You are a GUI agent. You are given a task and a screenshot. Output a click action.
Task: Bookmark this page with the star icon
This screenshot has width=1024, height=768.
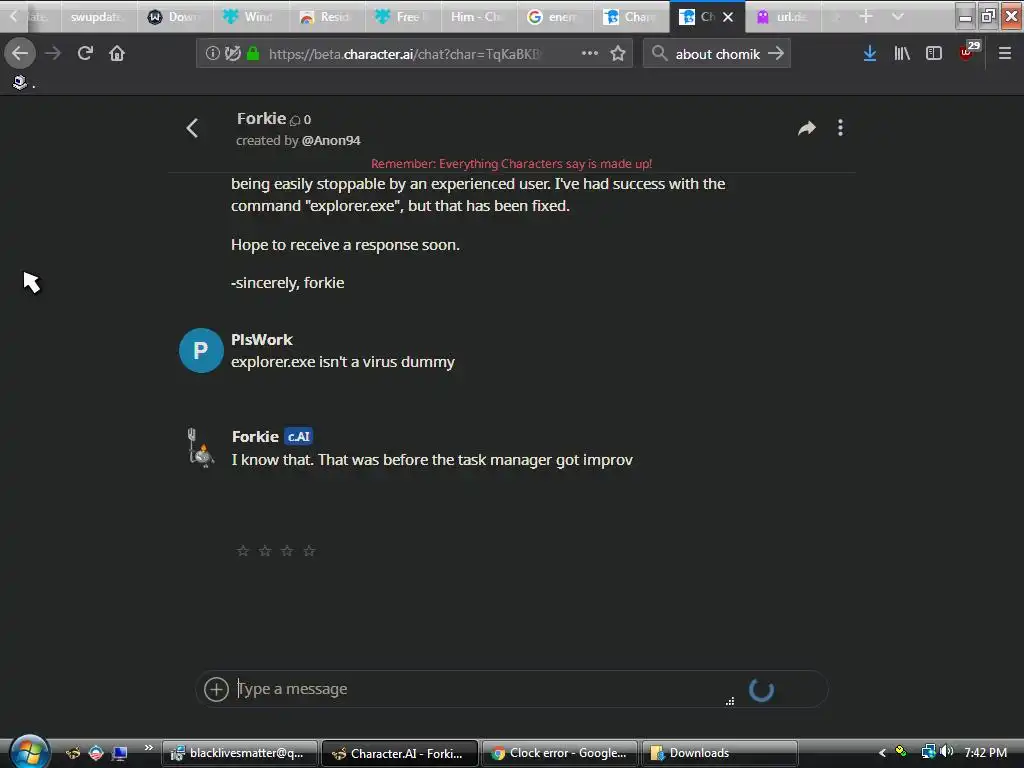618,53
